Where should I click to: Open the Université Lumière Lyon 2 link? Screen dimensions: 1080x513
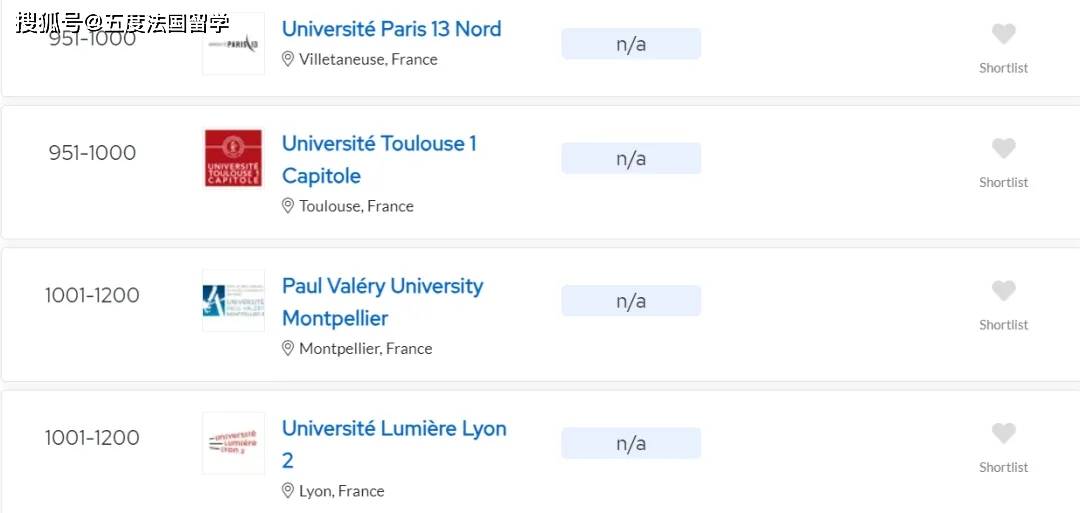[394, 443]
